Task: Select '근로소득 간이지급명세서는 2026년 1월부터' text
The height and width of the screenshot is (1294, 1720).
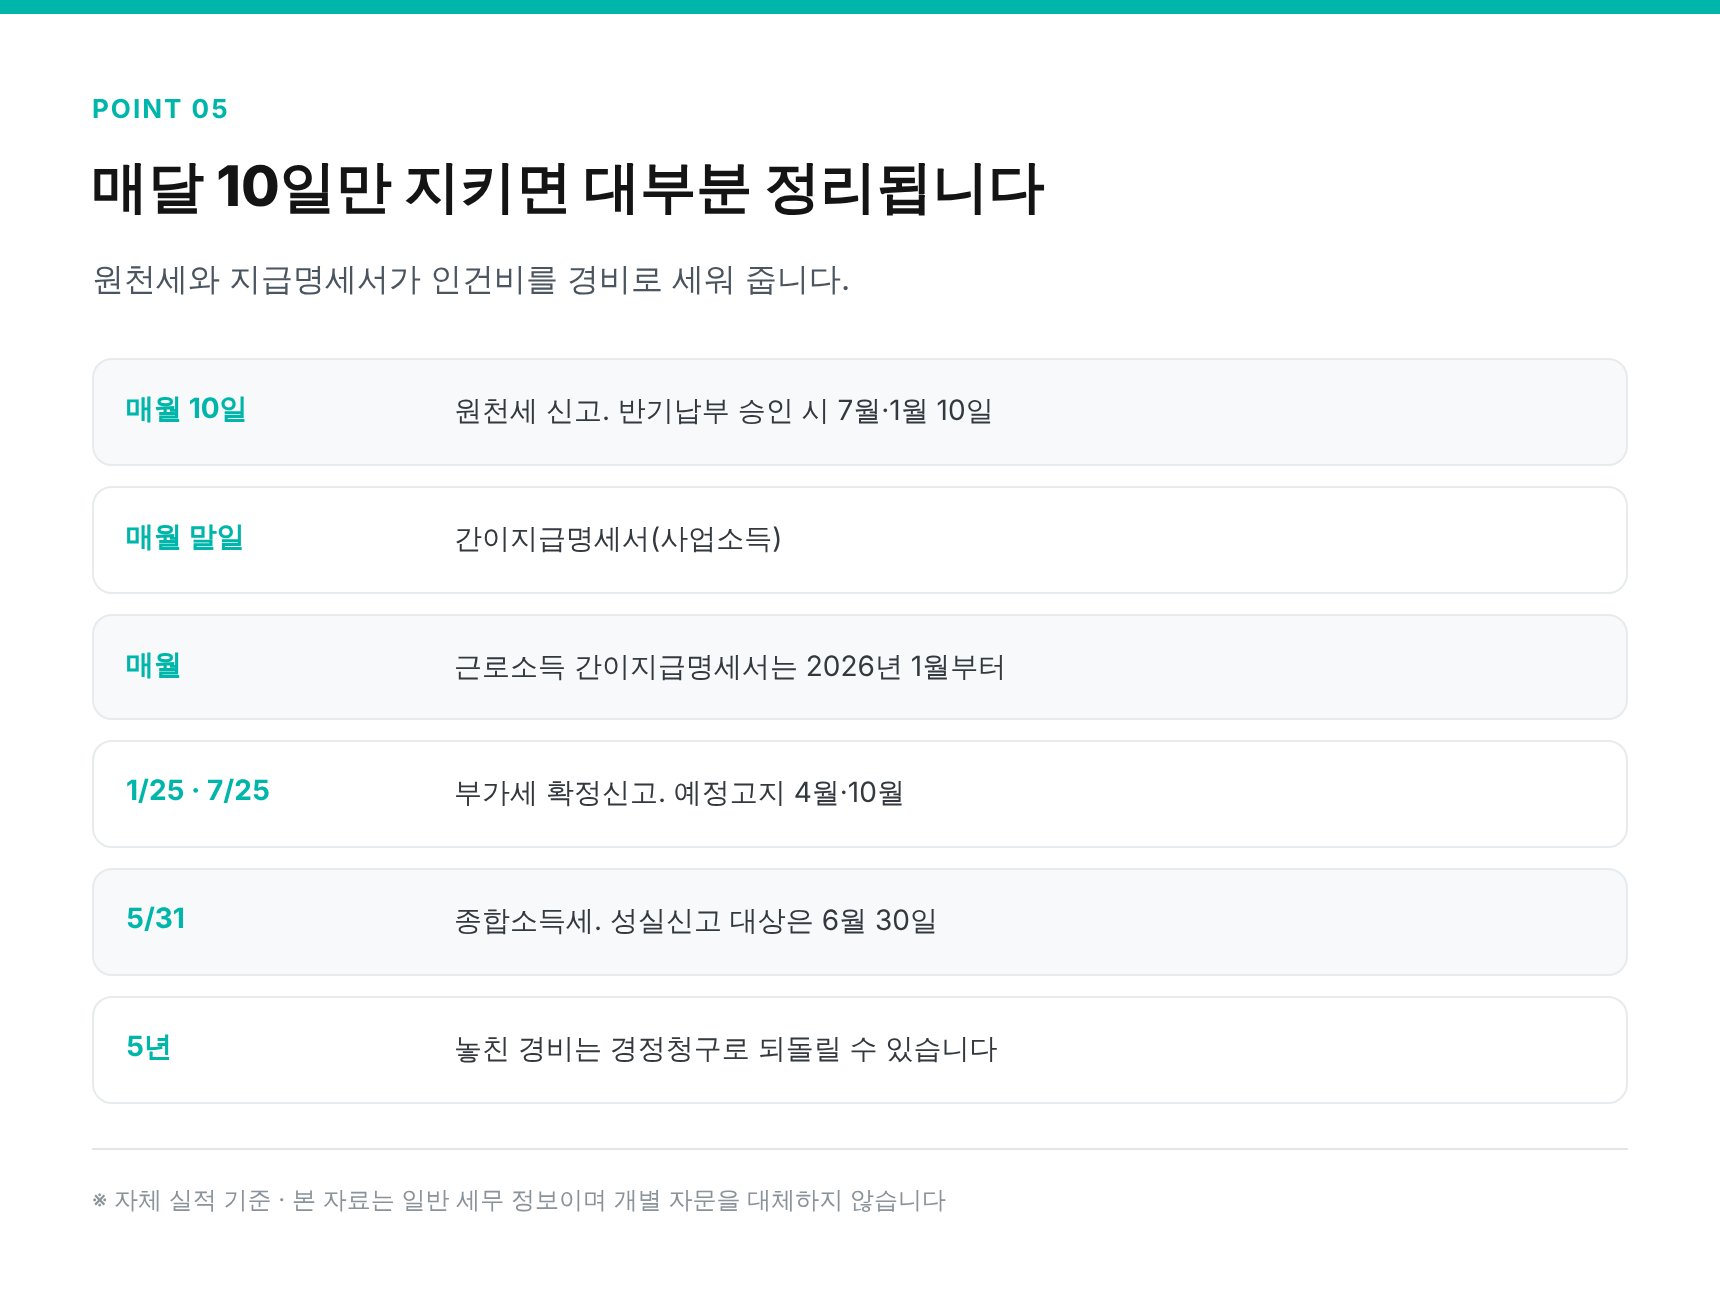Action: coord(729,667)
